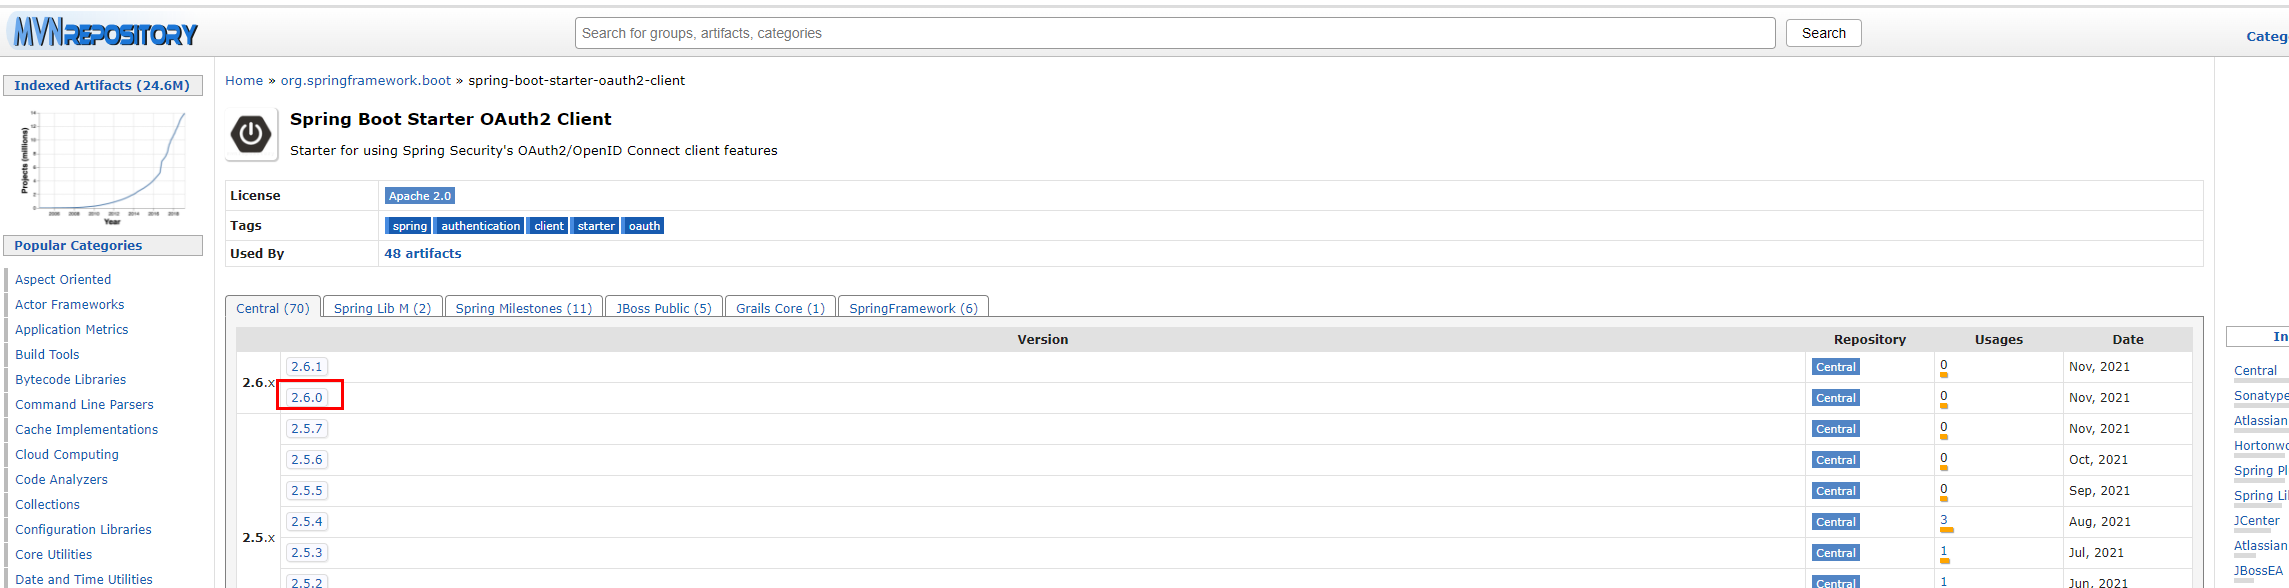
Task: Switch to Spring Lib M (2) tab
Action: pos(382,308)
